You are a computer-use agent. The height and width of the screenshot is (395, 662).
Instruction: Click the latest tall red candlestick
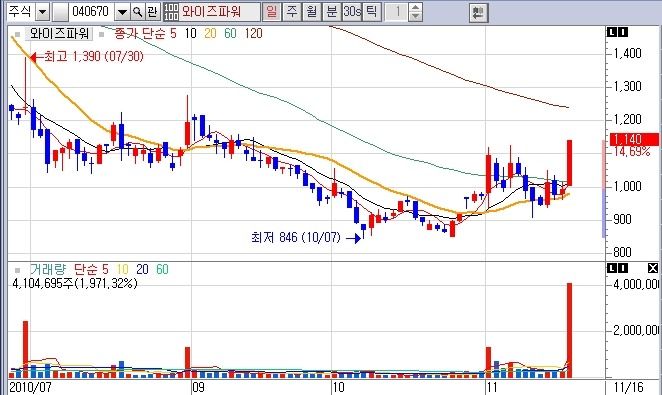569,163
